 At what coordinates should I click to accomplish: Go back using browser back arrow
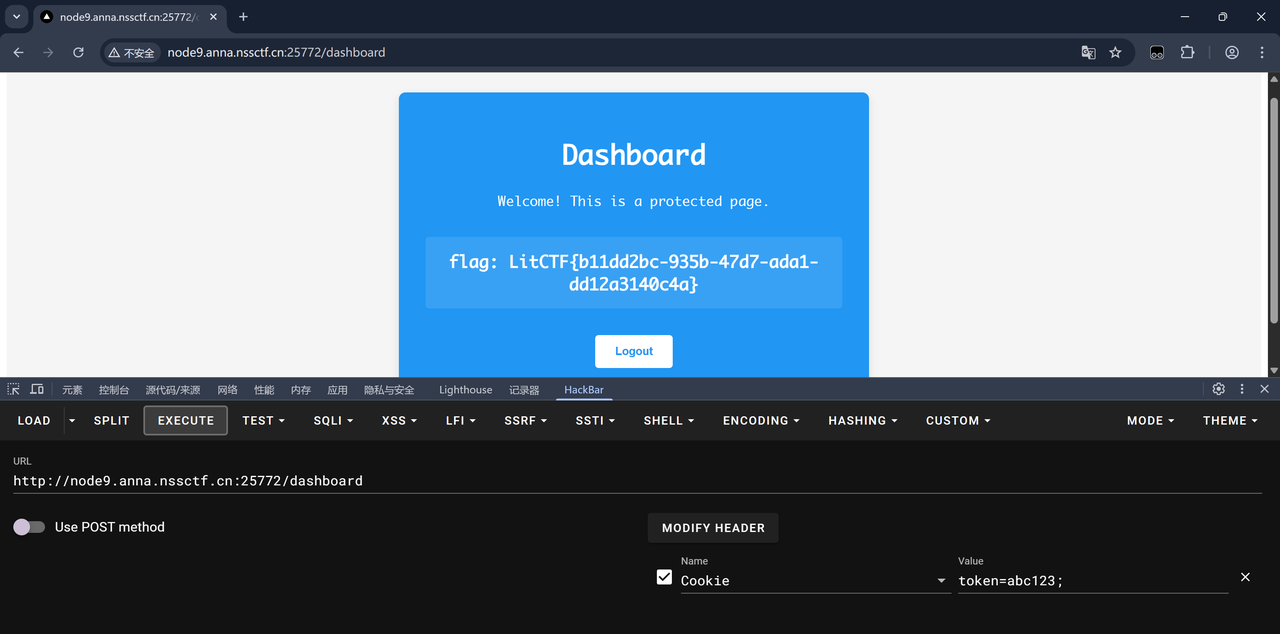click(18, 52)
